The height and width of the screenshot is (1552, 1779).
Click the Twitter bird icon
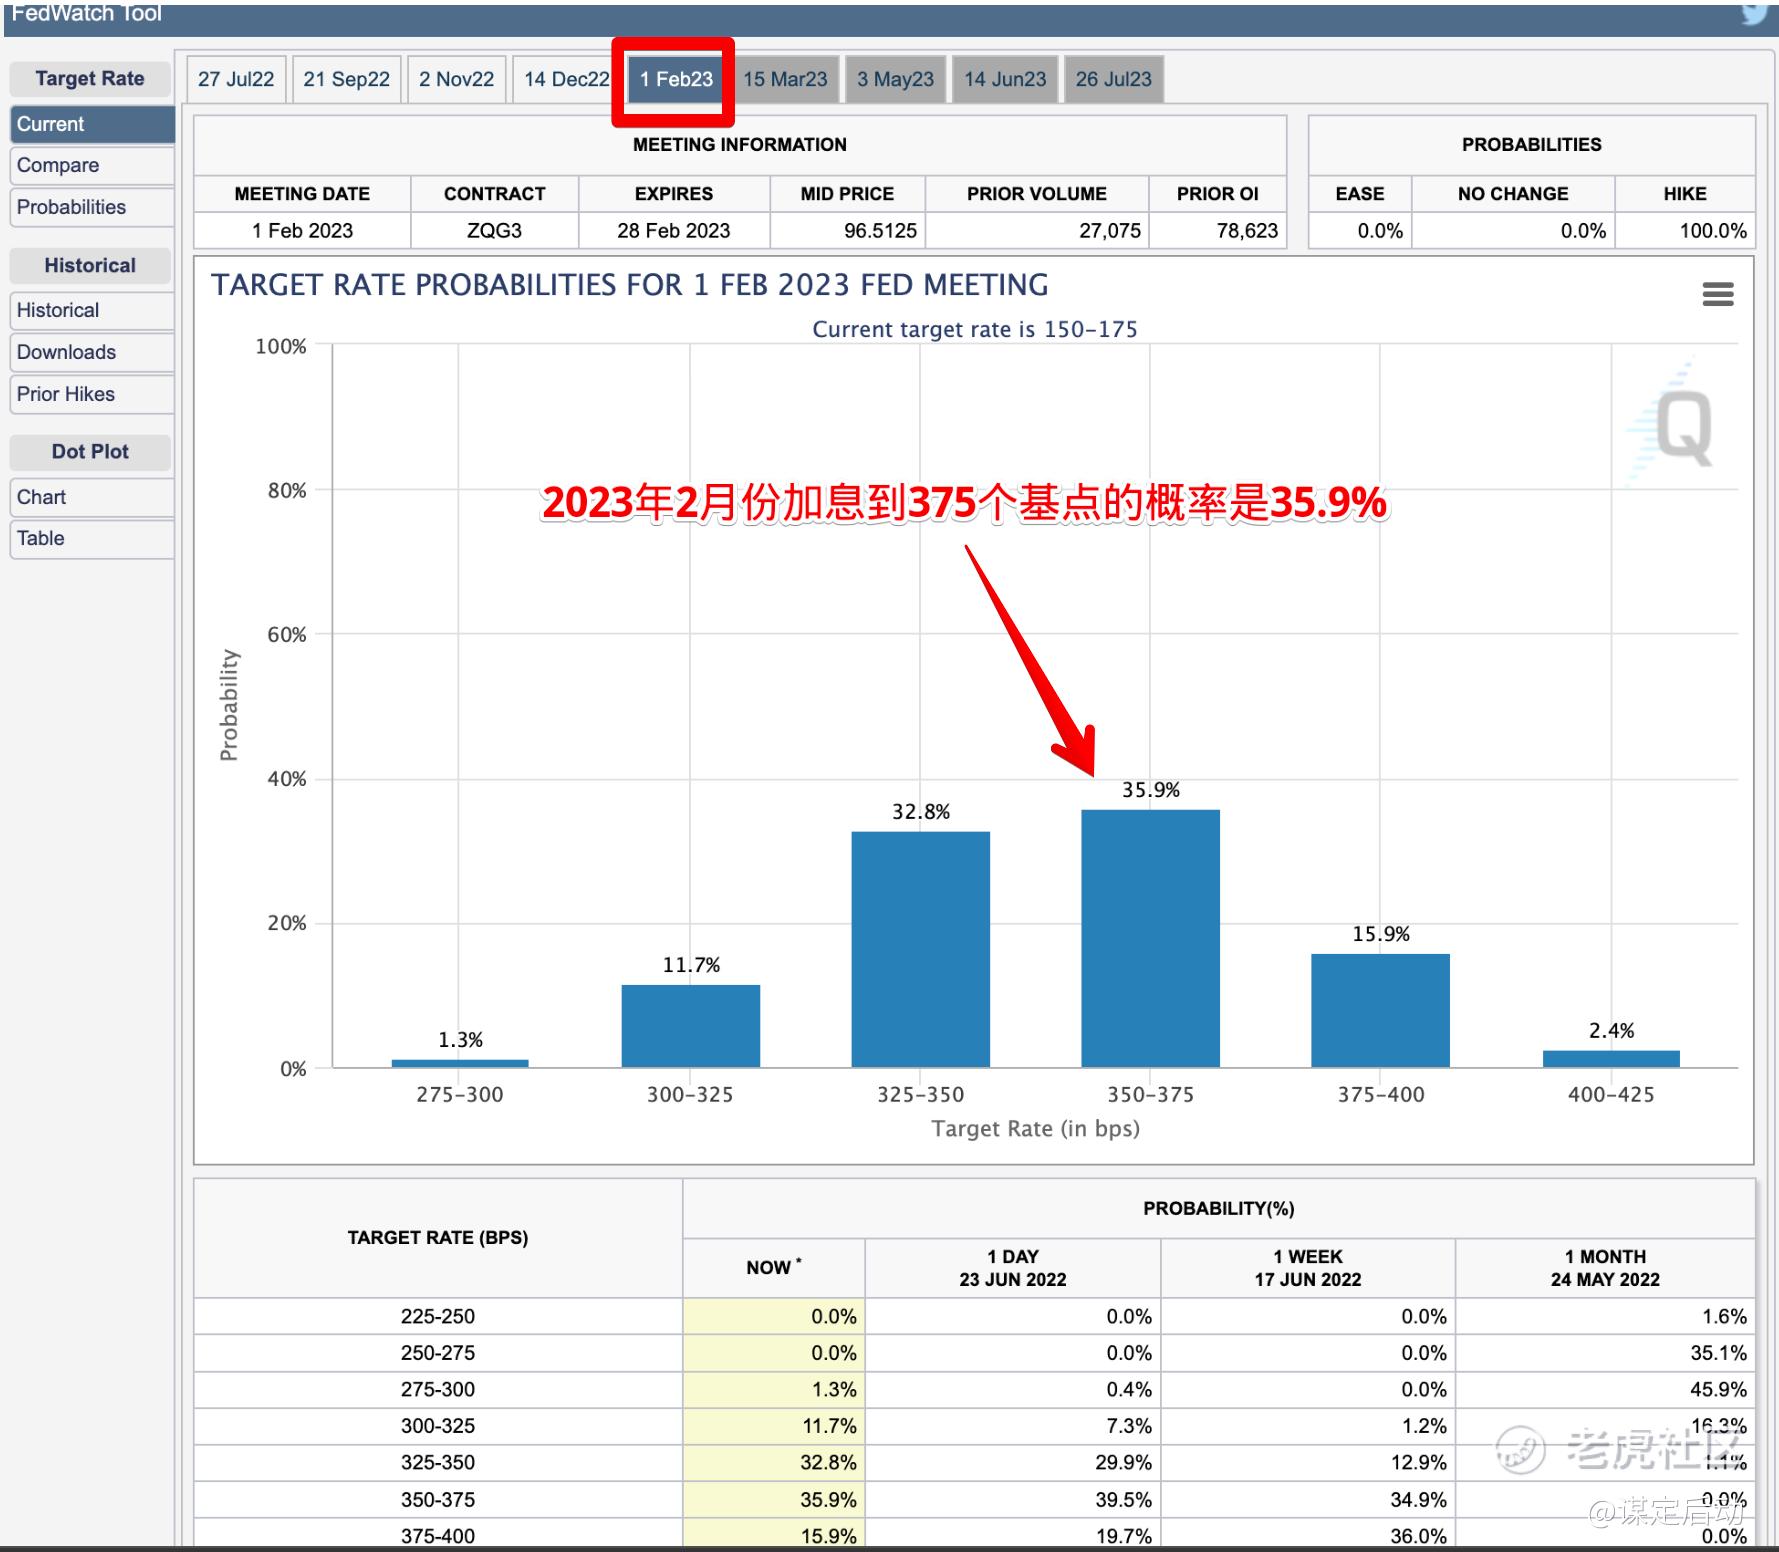coord(1757,14)
